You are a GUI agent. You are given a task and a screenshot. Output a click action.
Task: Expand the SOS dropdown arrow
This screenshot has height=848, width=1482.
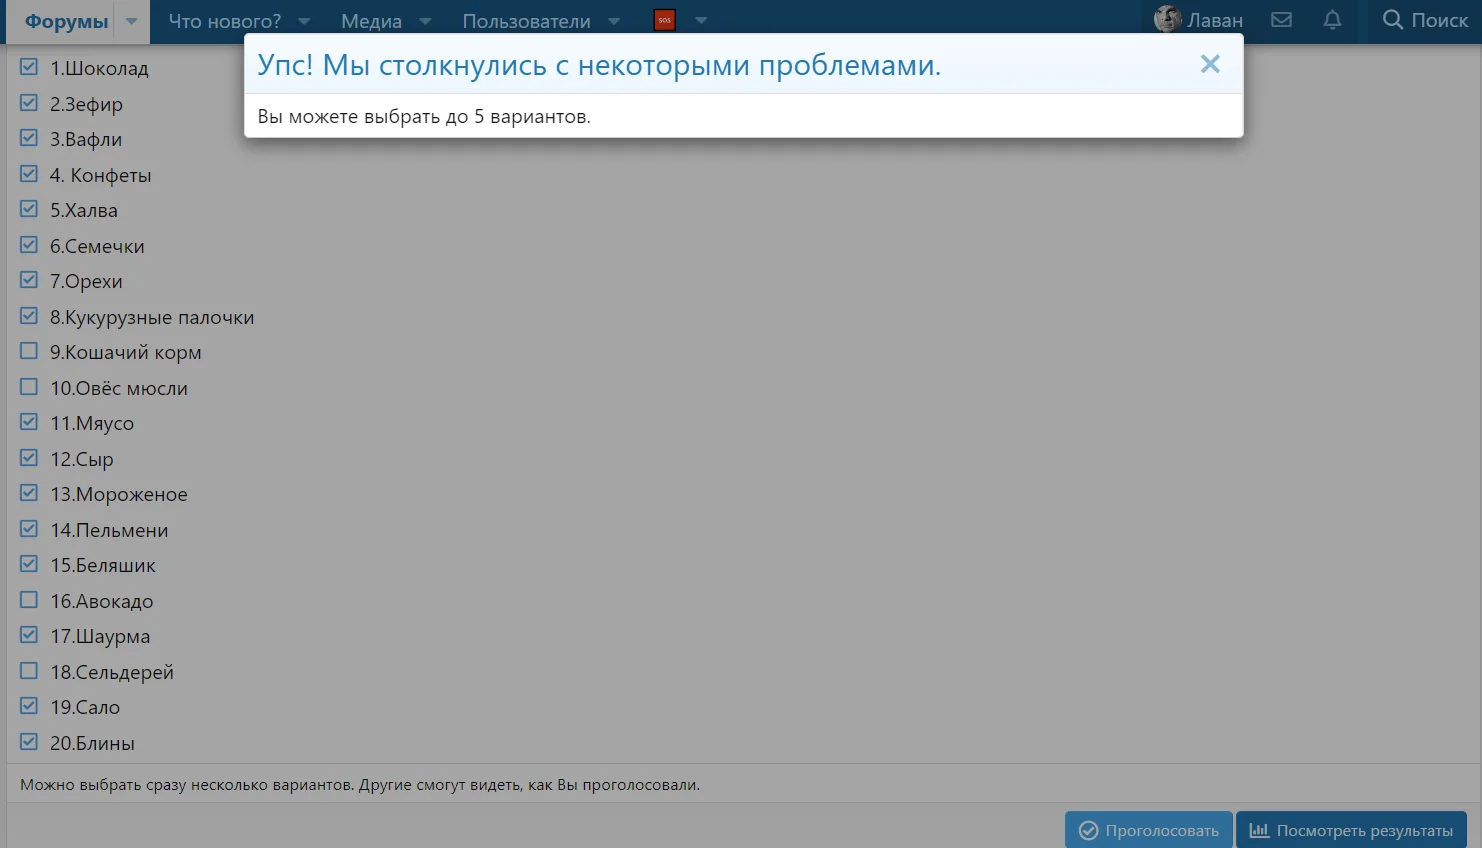pos(701,21)
